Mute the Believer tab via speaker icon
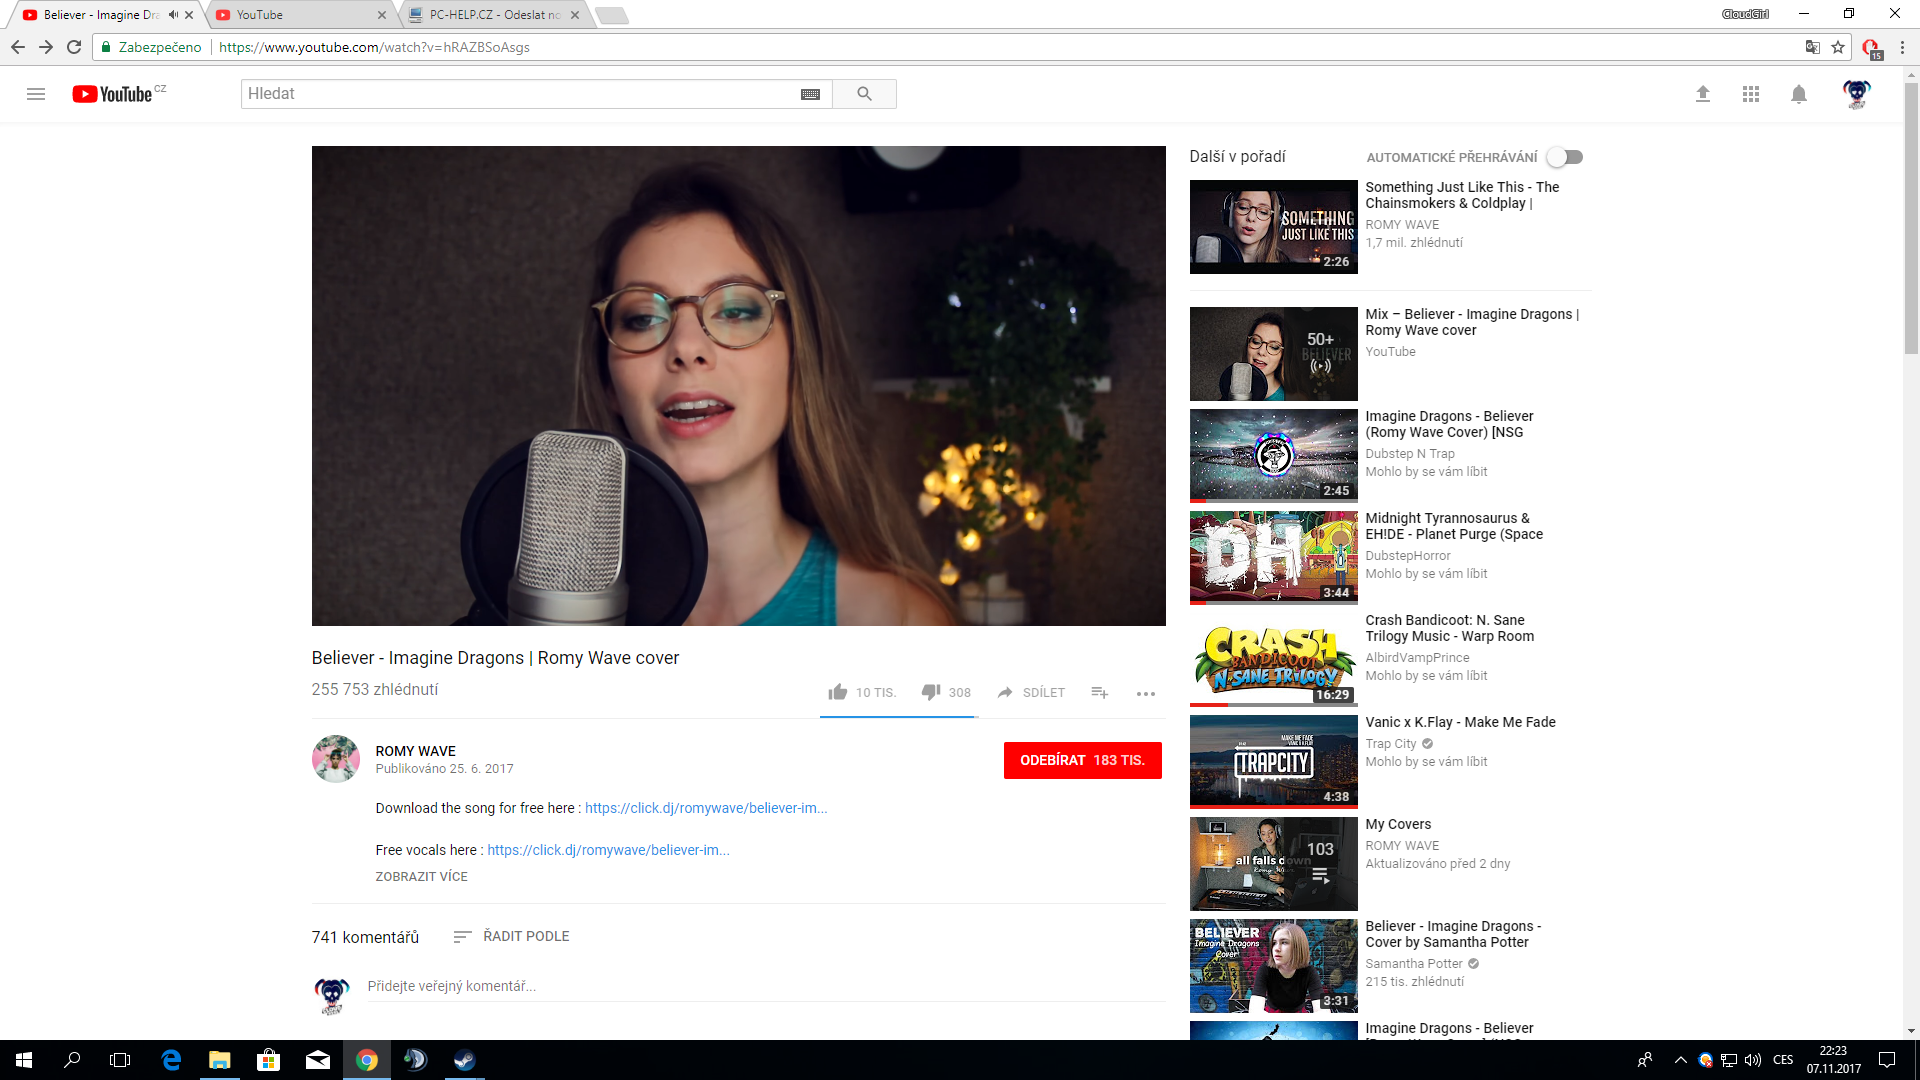Viewport: 1920px width, 1080px height. [x=173, y=15]
